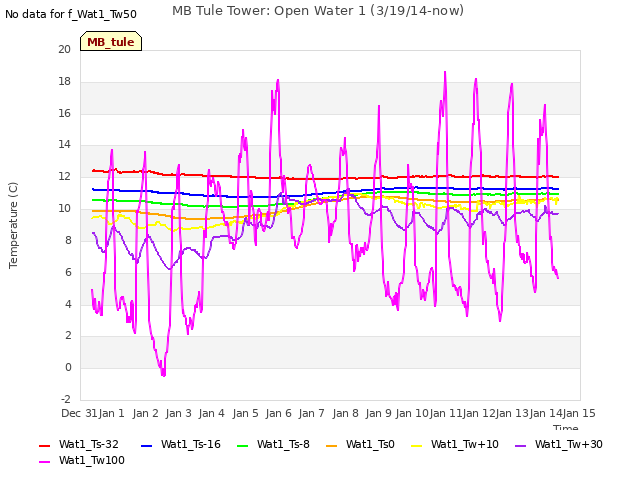Click the Jan 12 x-axis tick label
Viewport: 640px width, 480px height.
pos(479,413)
